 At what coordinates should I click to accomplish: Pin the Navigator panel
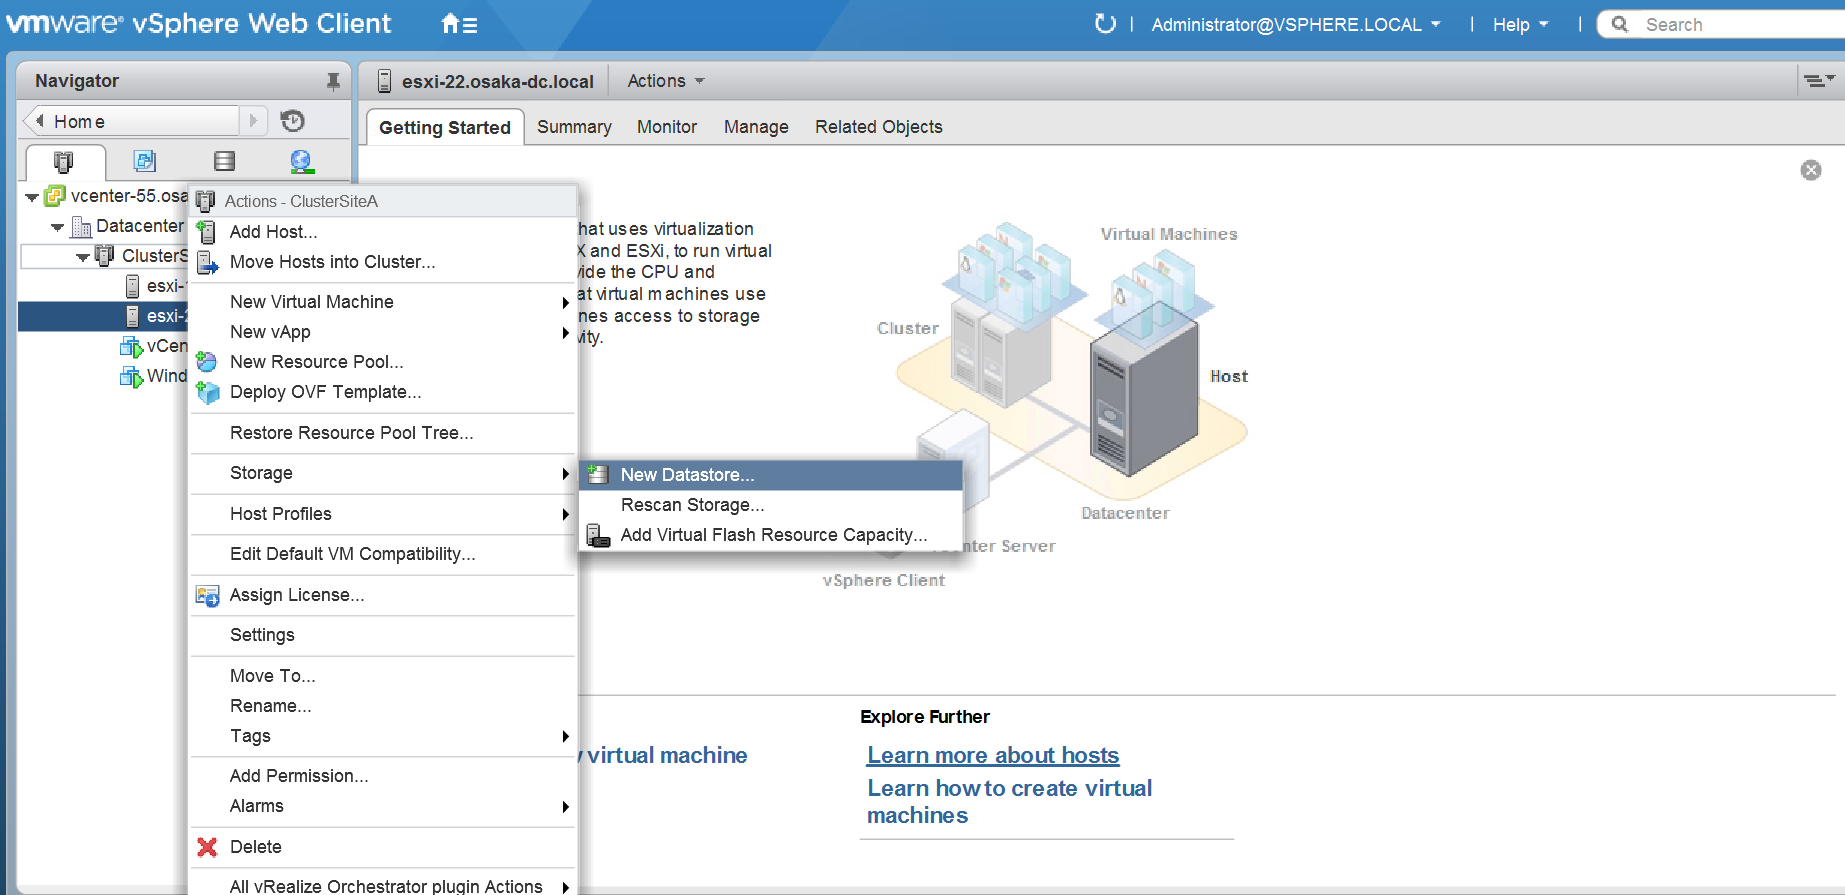pos(333,81)
